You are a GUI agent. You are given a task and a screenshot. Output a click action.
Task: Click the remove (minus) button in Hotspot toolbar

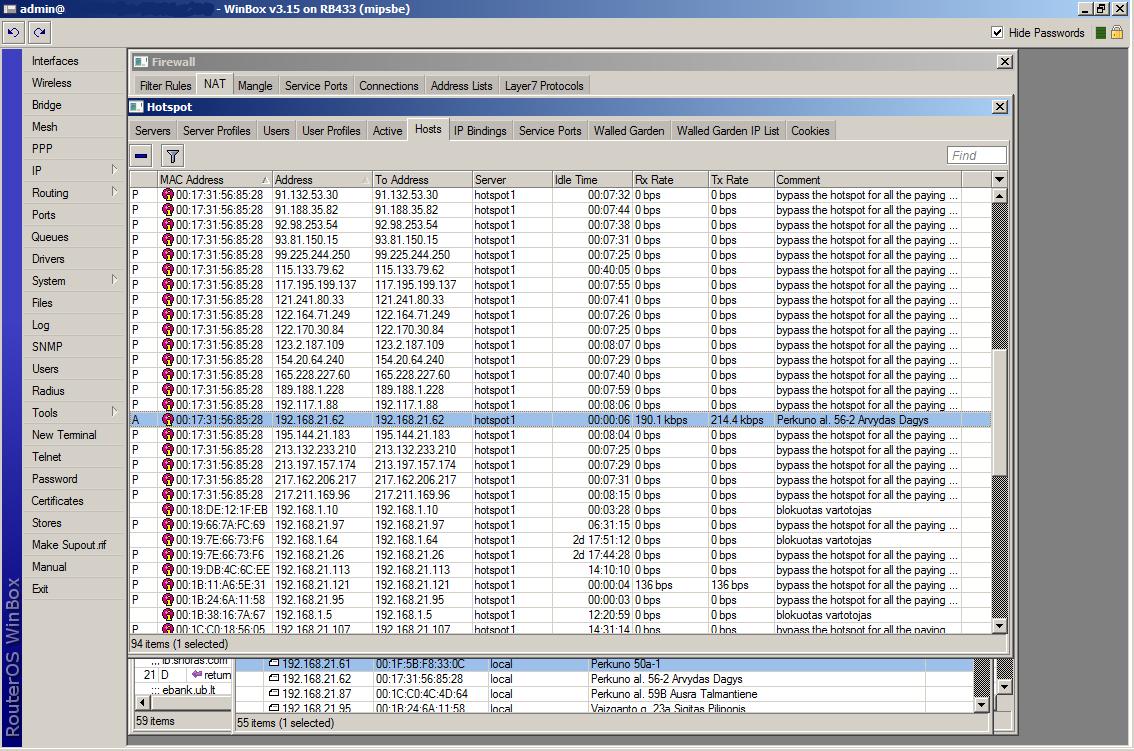(142, 156)
